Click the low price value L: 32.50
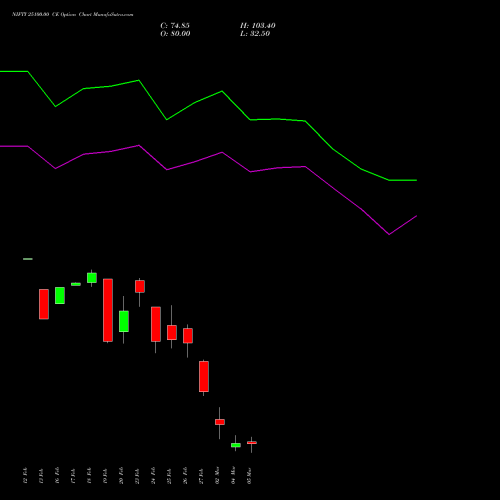Image resolution: width=500 pixels, height=500 pixels. (x=255, y=34)
